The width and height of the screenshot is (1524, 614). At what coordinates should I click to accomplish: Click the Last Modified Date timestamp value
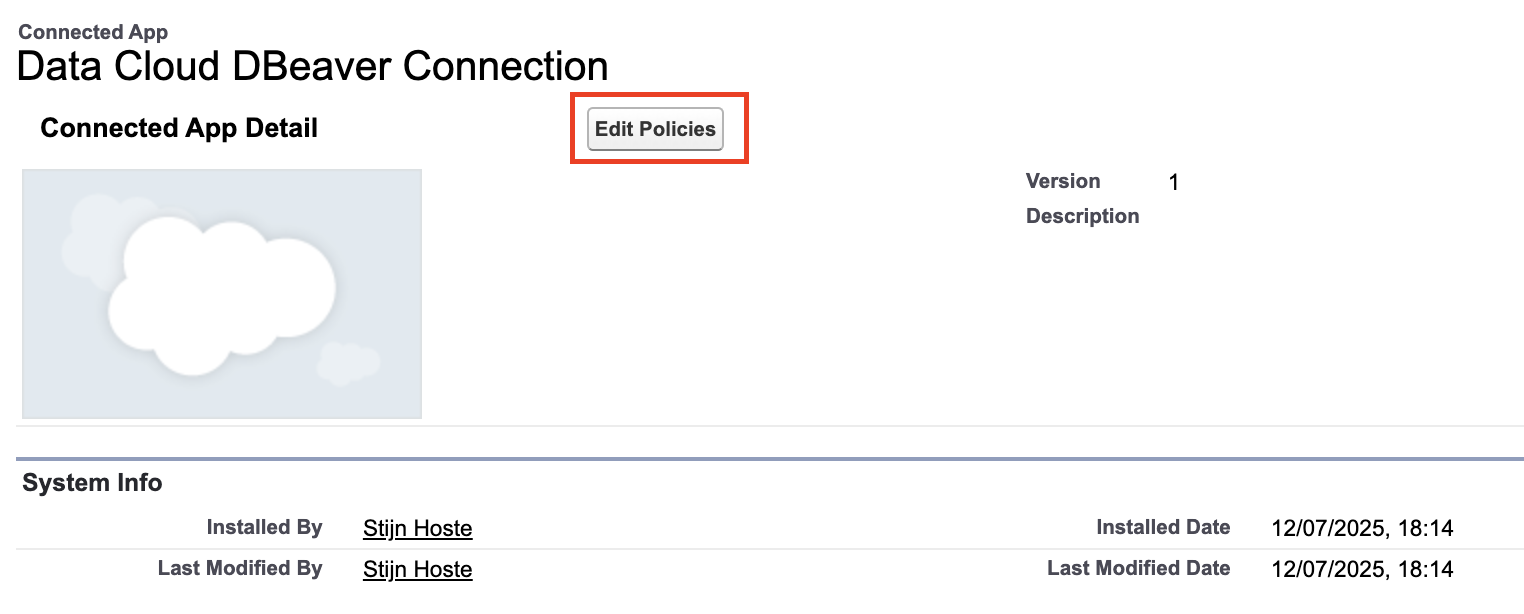pyautogui.click(x=1362, y=570)
